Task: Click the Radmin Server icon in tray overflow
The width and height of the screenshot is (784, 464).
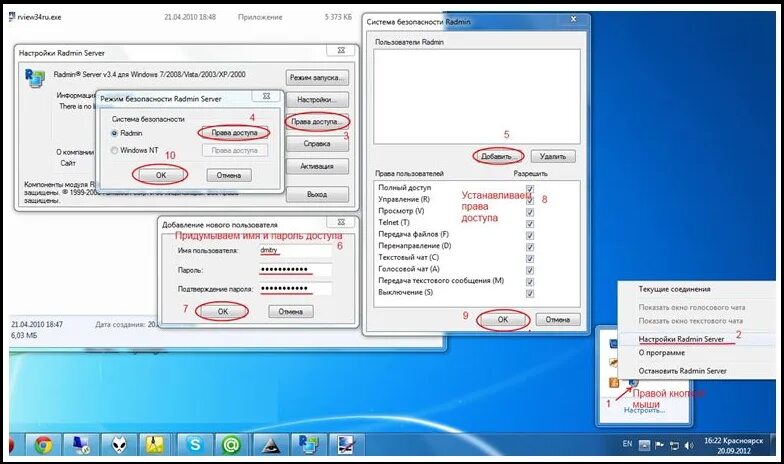Action: click(x=633, y=382)
